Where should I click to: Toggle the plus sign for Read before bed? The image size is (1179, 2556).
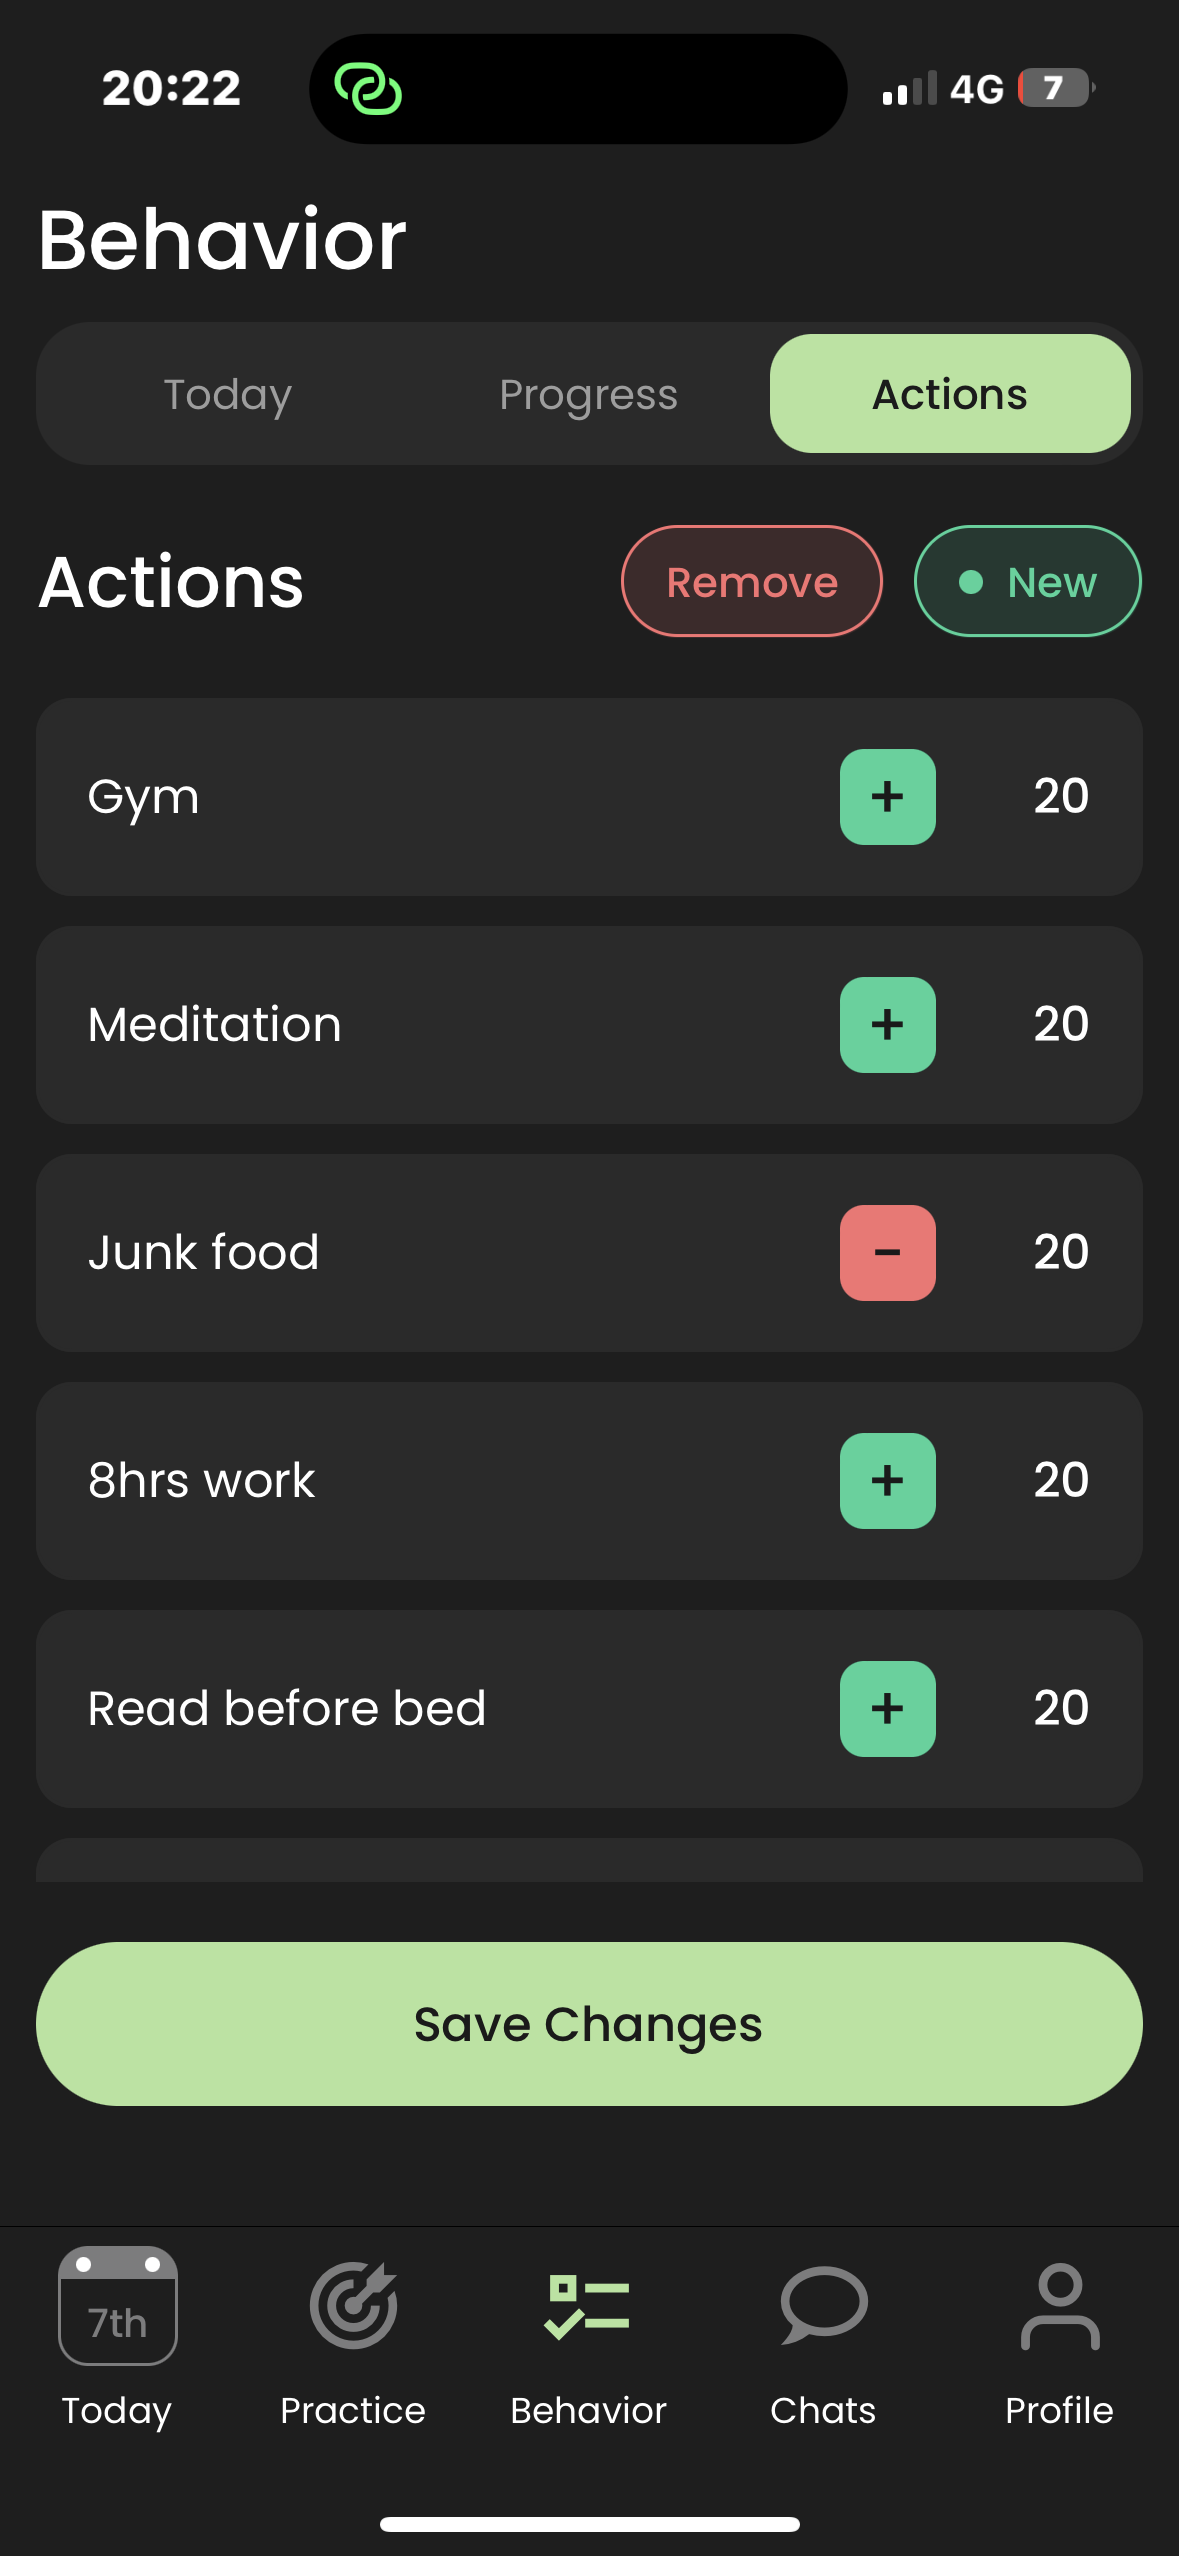(x=887, y=1709)
